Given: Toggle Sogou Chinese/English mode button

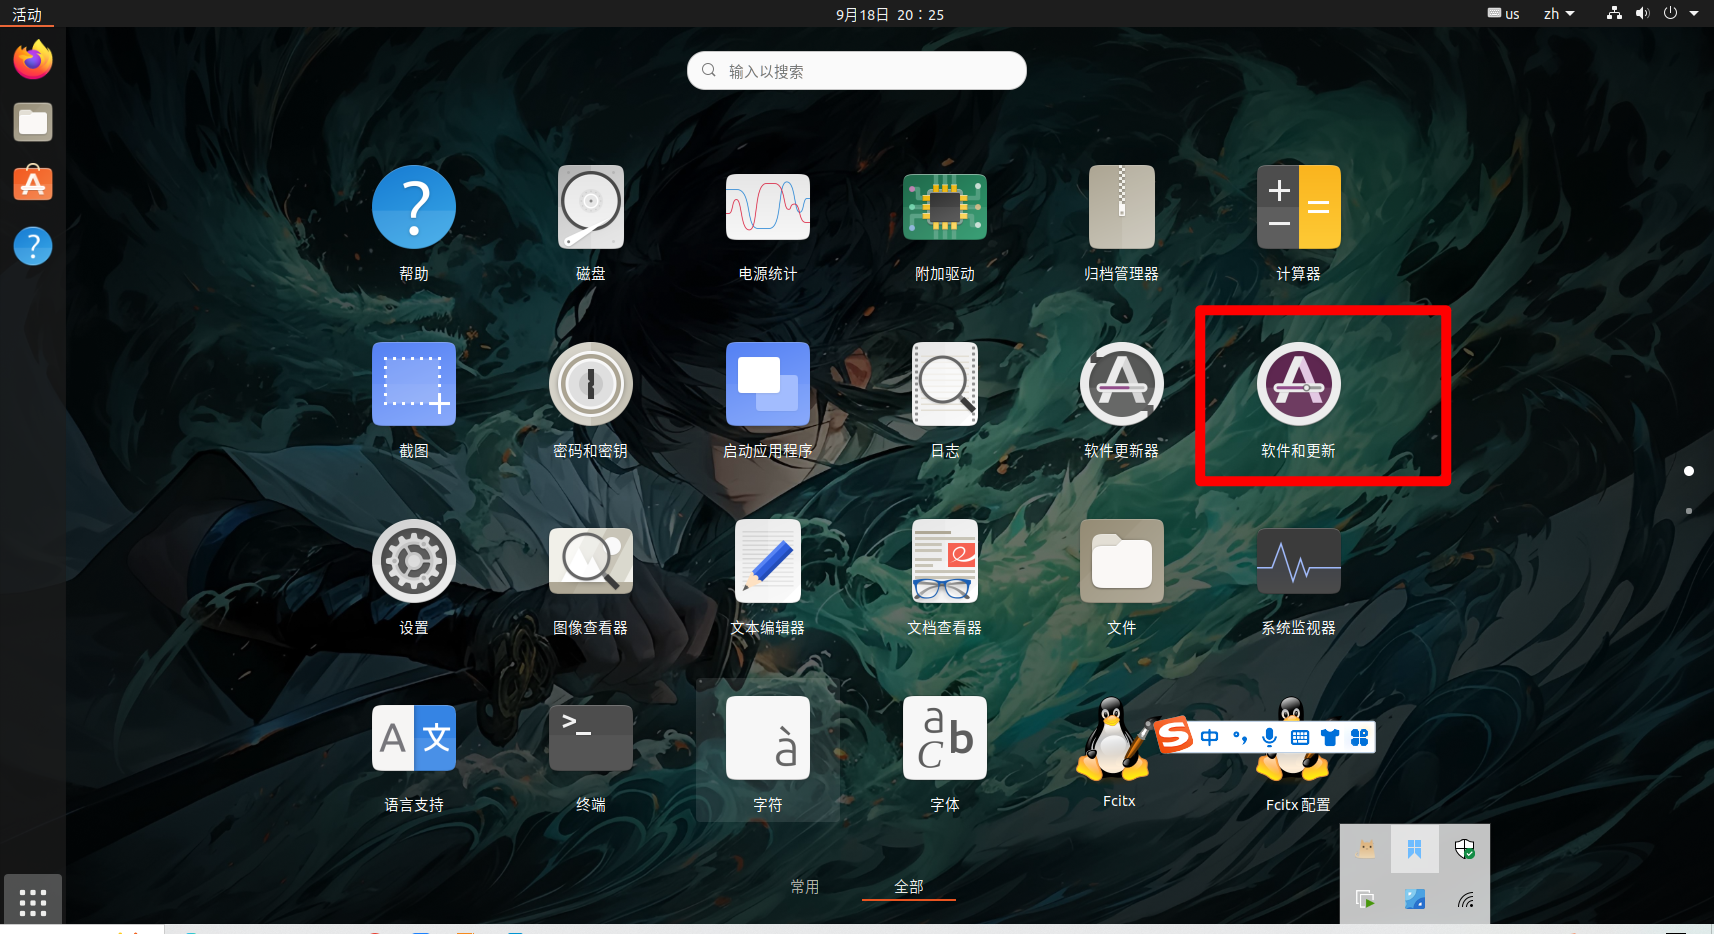Looking at the screenshot, I should tap(1210, 738).
